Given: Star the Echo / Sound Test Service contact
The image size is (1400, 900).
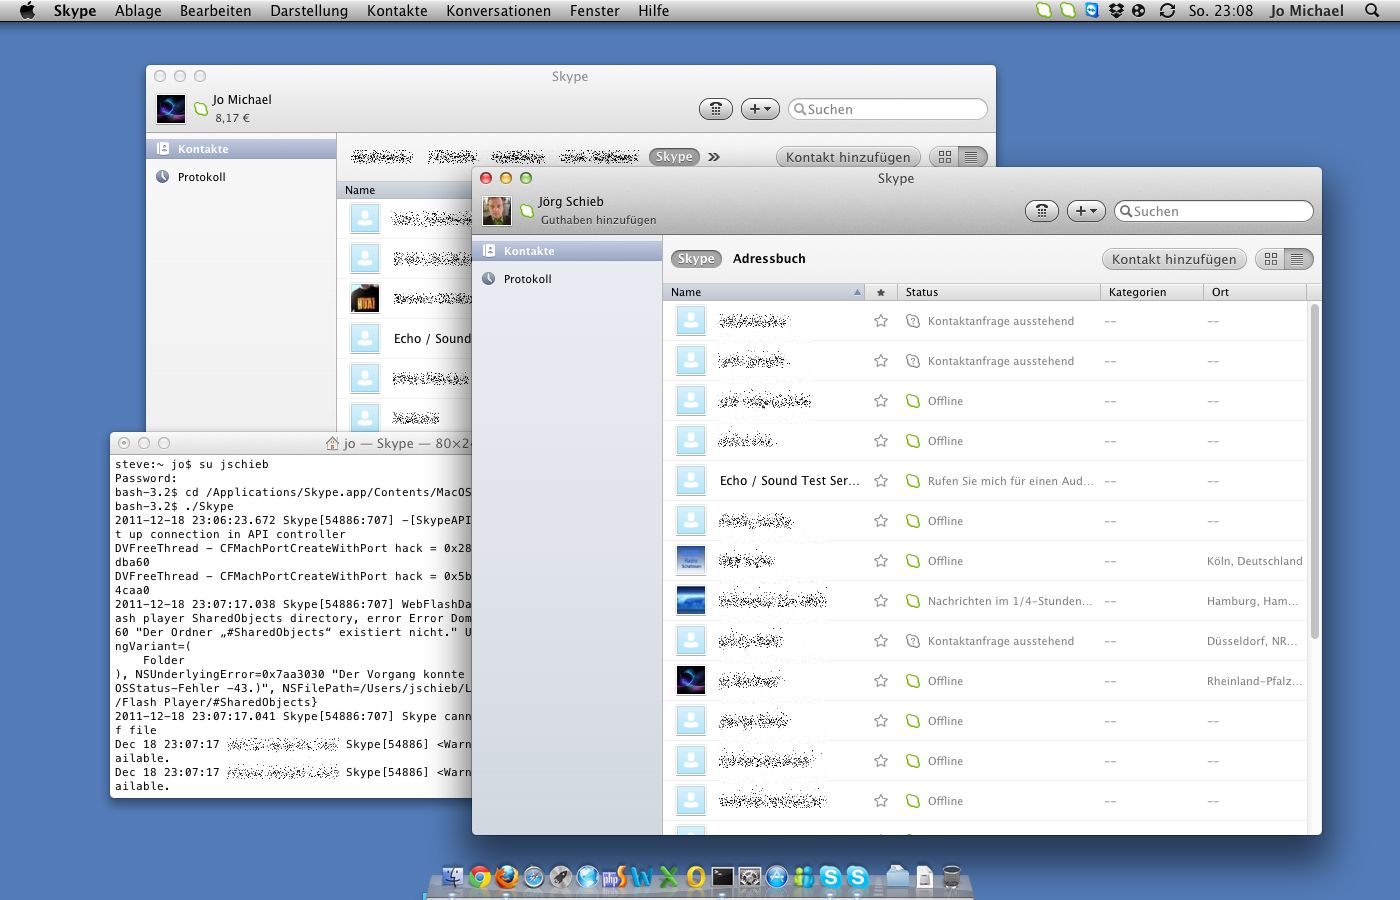Looking at the screenshot, I should click(881, 481).
